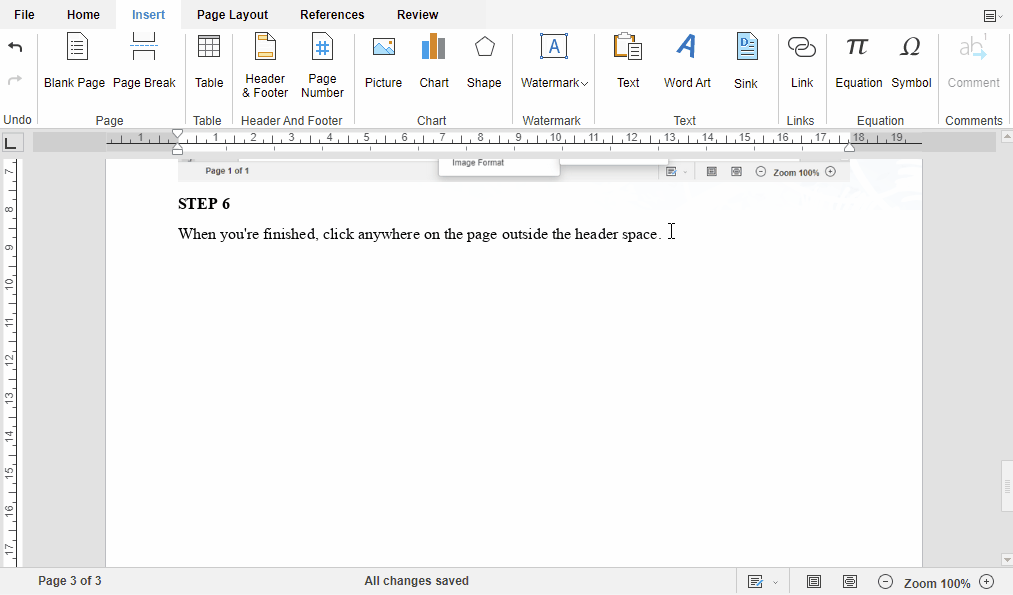This screenshot has width=1013, height=595.
Task: Open Header & Footer tool
Action: click(x=265, y=66)
